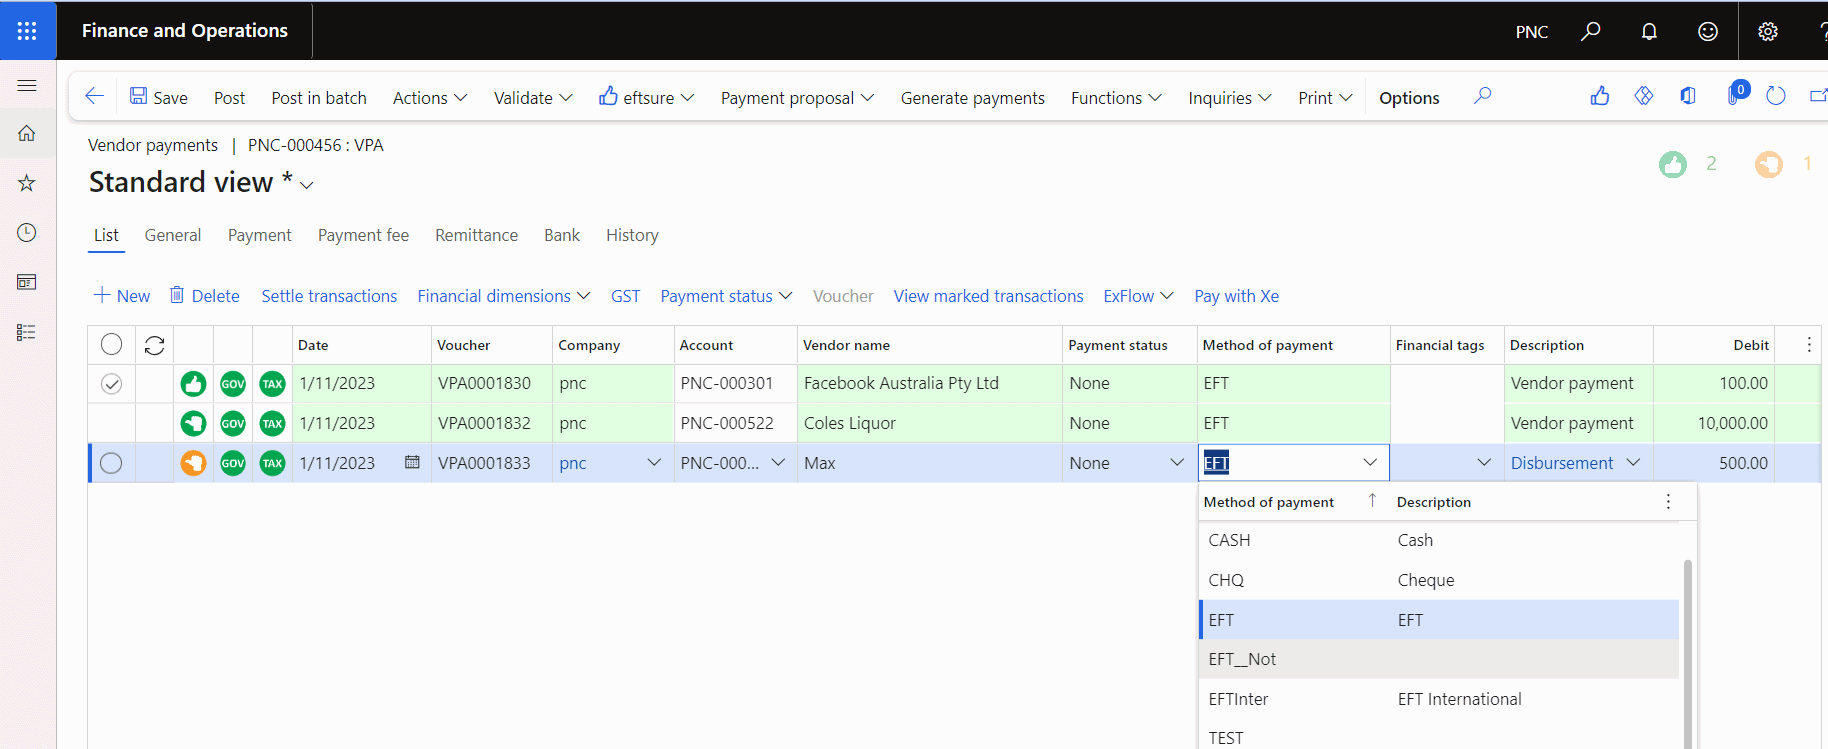This screenshot has width=1828, height=749.
Task: Click TAX icon on the Max row
Action: tap(272, 463)
